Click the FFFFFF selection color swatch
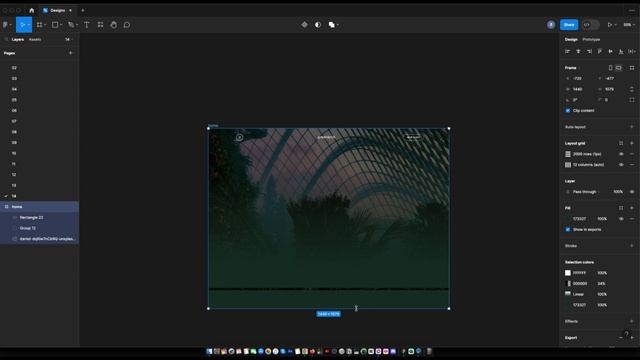This screenshot has width=640, height=360. tap(568, 273)
